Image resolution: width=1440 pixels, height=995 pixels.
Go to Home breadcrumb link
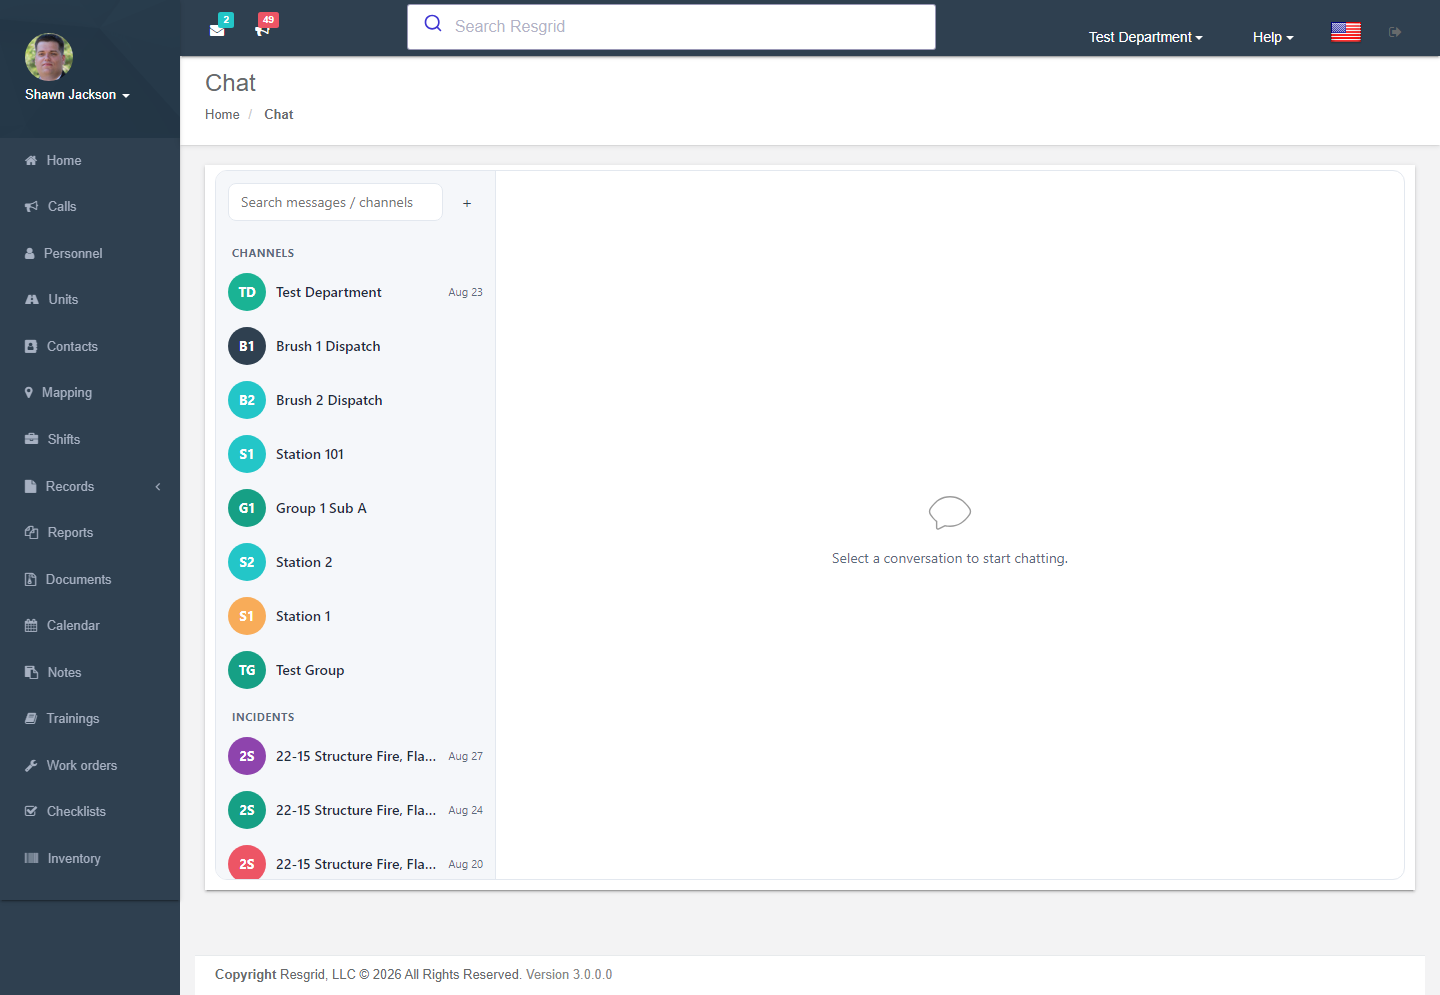tap(222, 115)
